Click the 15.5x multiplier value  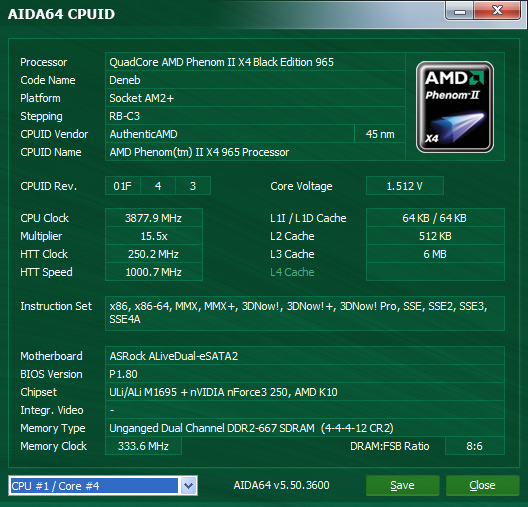[154, 236]
